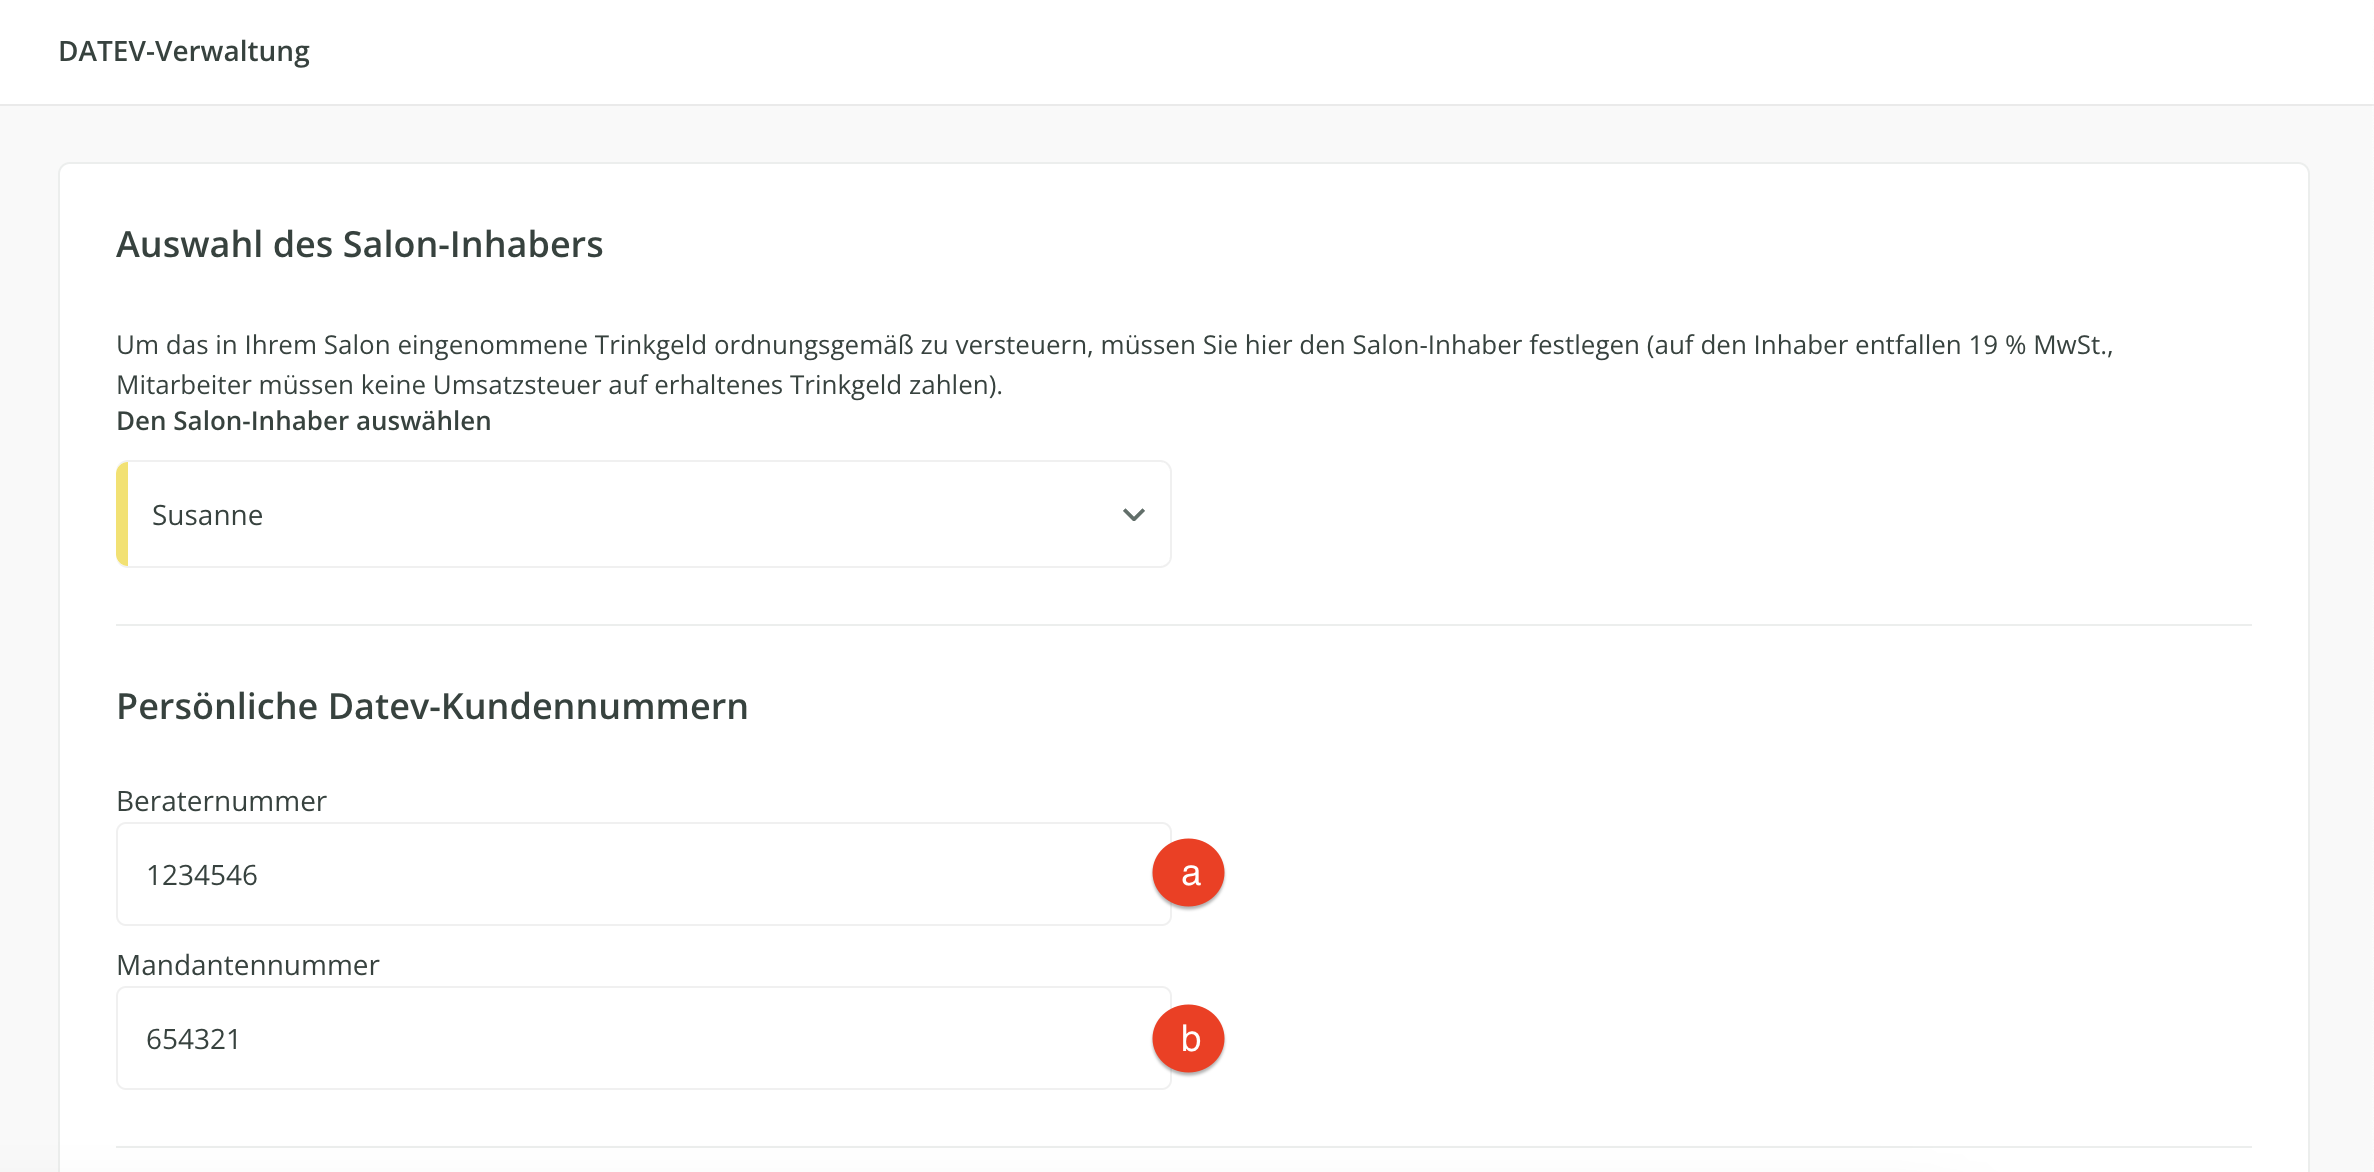The image size is (2374, 1172).
Task: Focus the Beraternummer input field
Action: pyautogui.click(x=640, y=875)
